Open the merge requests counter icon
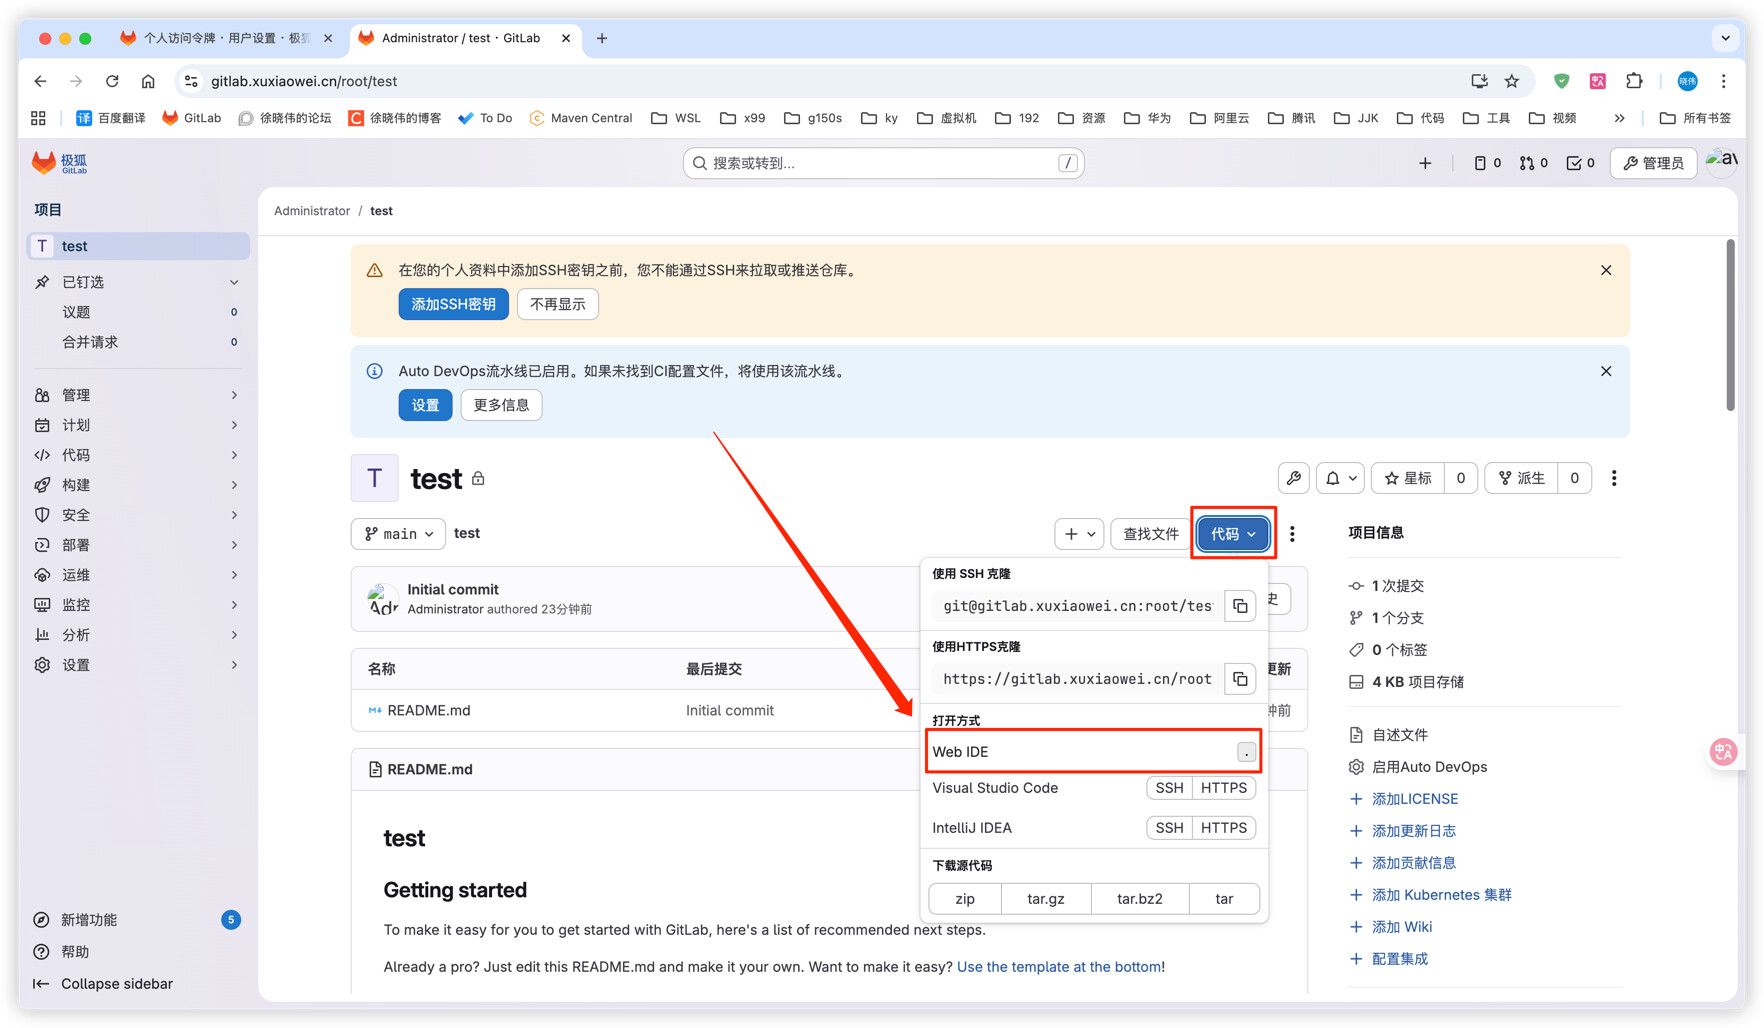The width and height of the screenshot is (1764, 1028). (1533, 163)
